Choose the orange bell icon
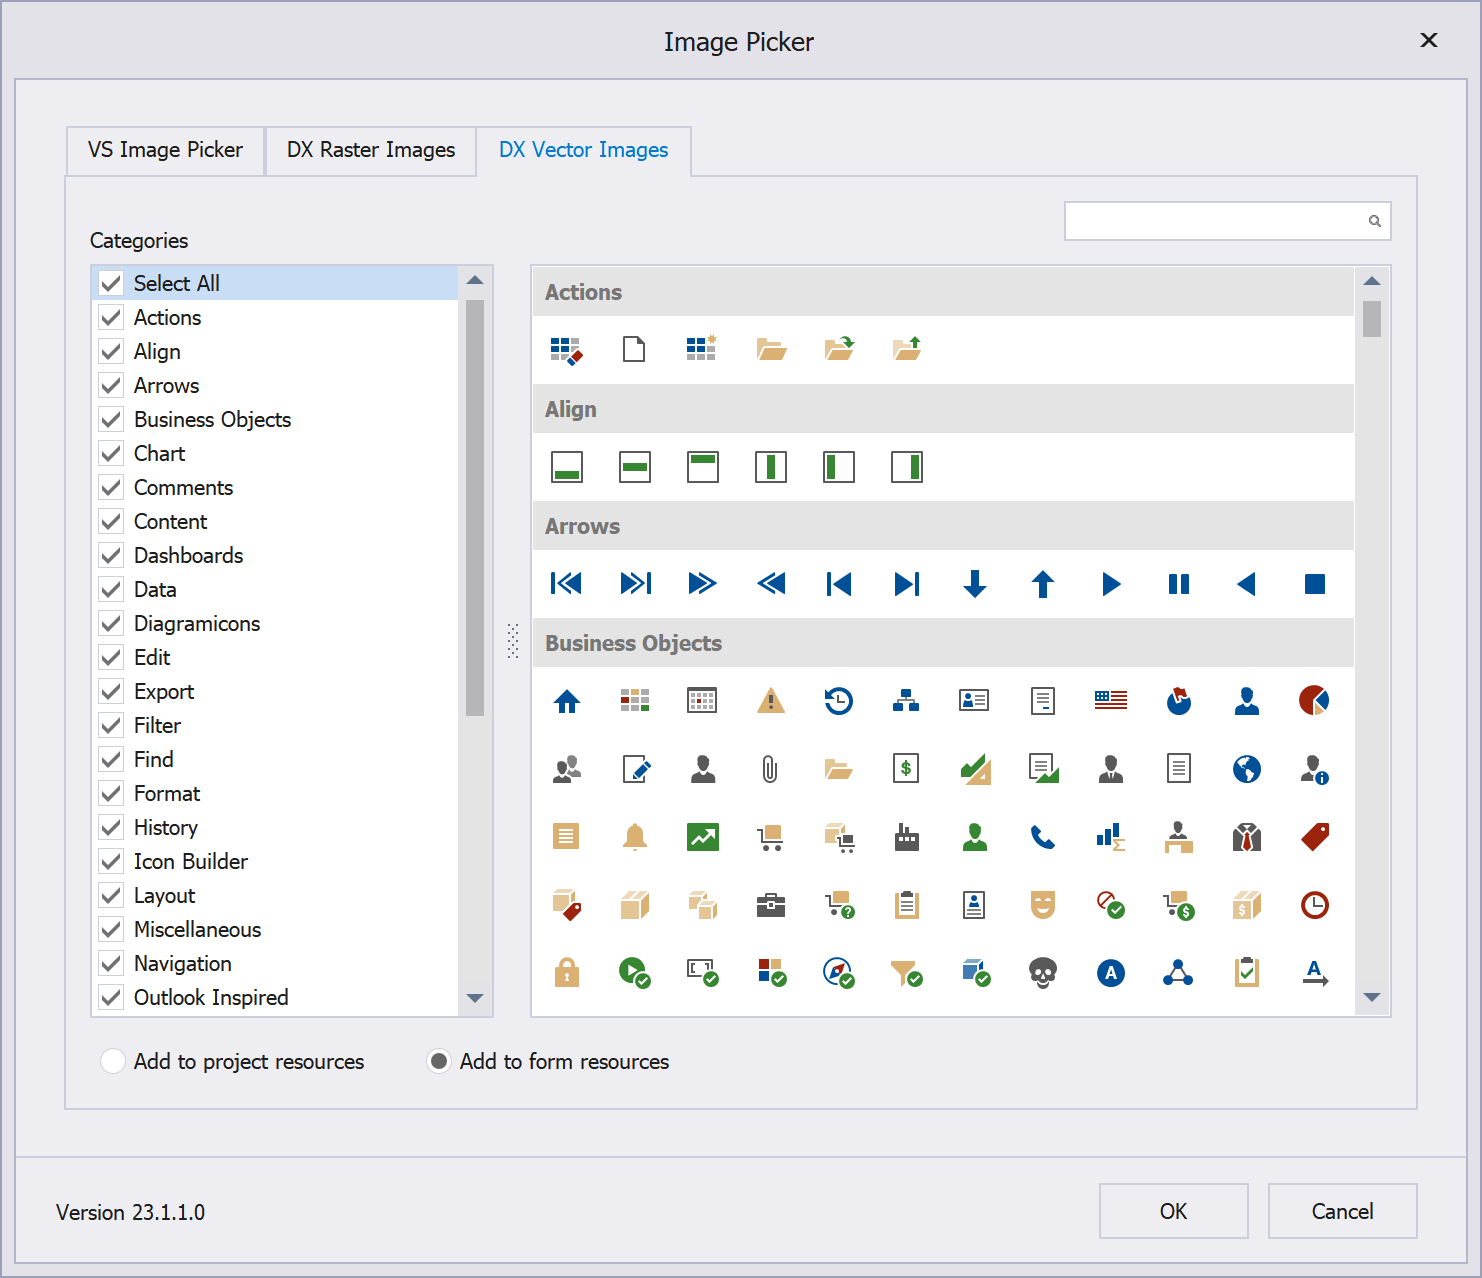 pyautogui.click(x=635, y=837)
